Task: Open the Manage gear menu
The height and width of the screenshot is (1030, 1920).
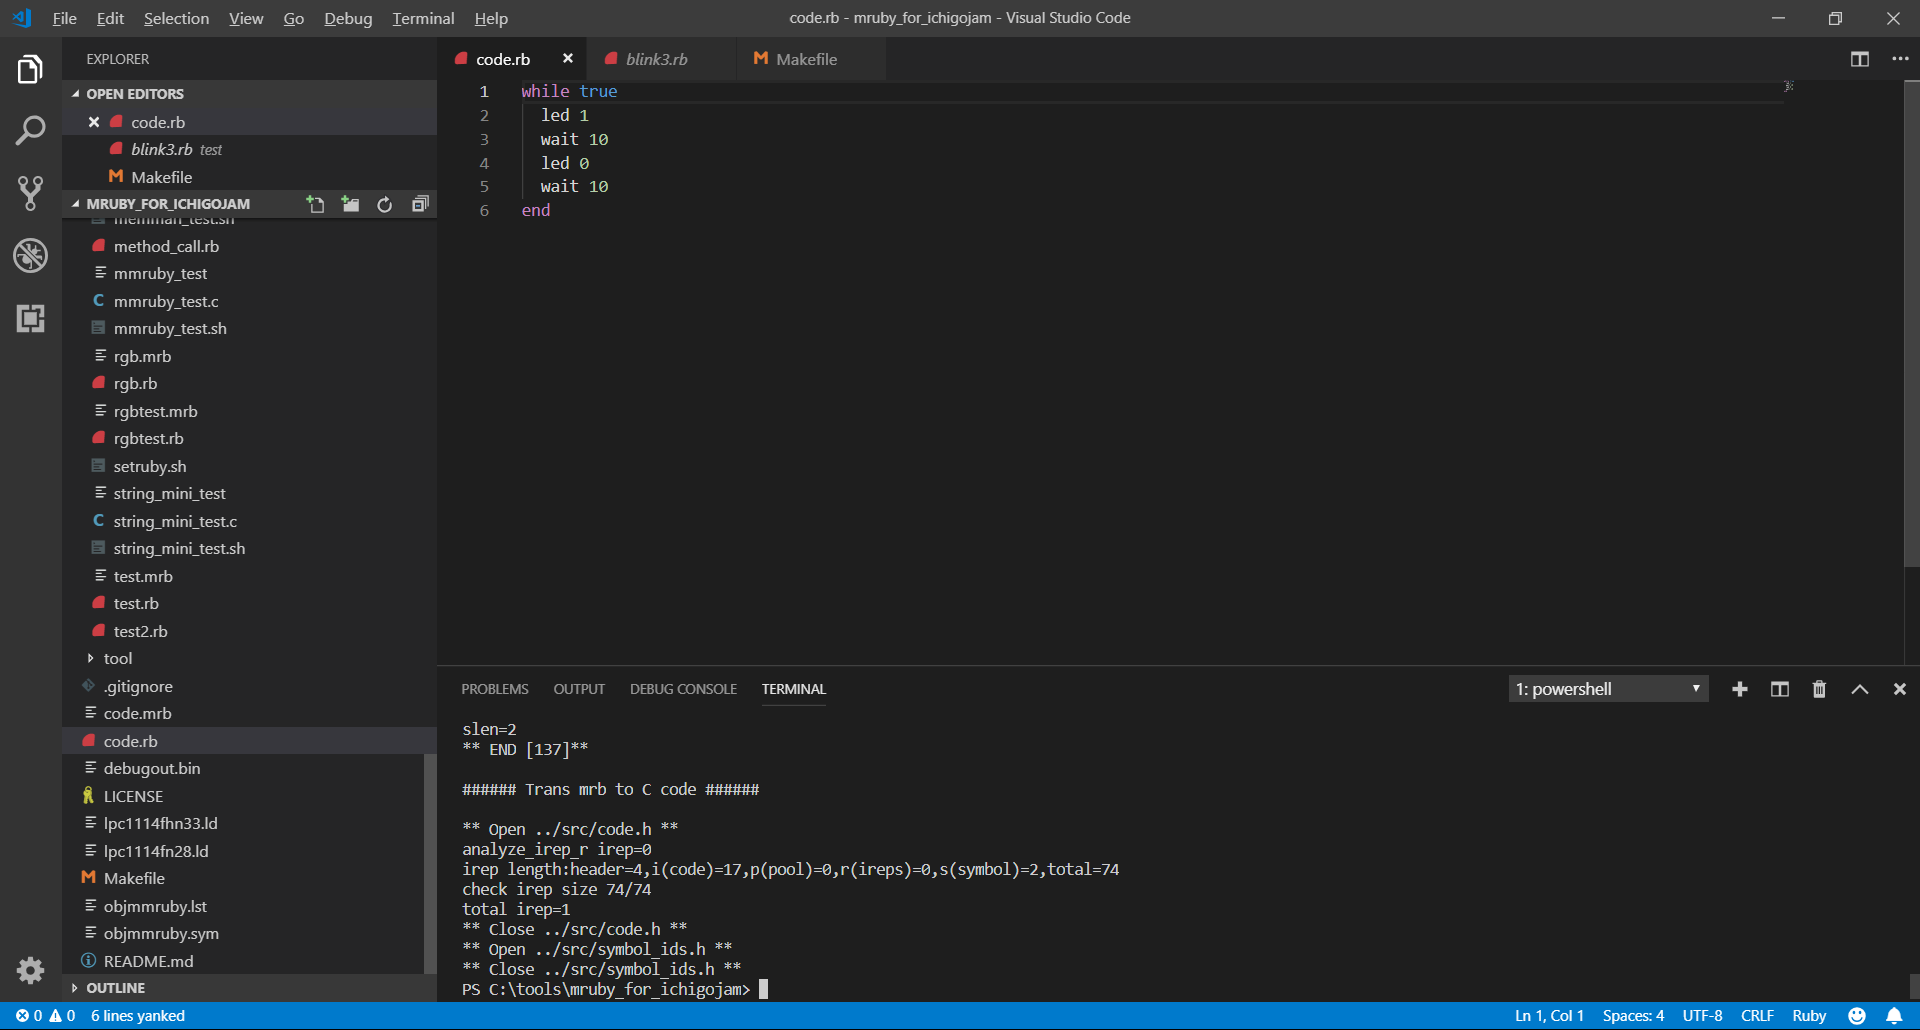Action: point(30,969)
